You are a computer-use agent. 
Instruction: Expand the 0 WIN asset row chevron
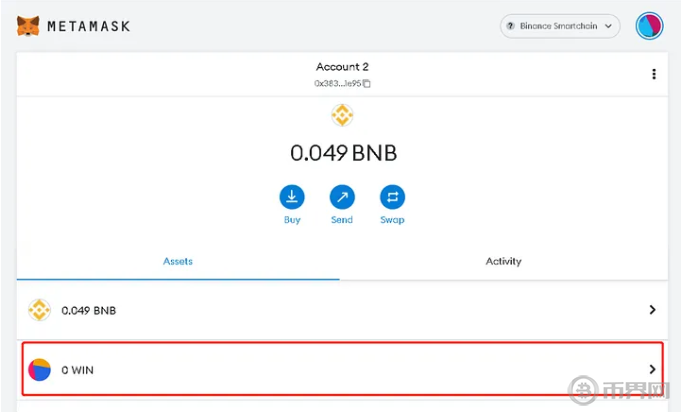652,369
